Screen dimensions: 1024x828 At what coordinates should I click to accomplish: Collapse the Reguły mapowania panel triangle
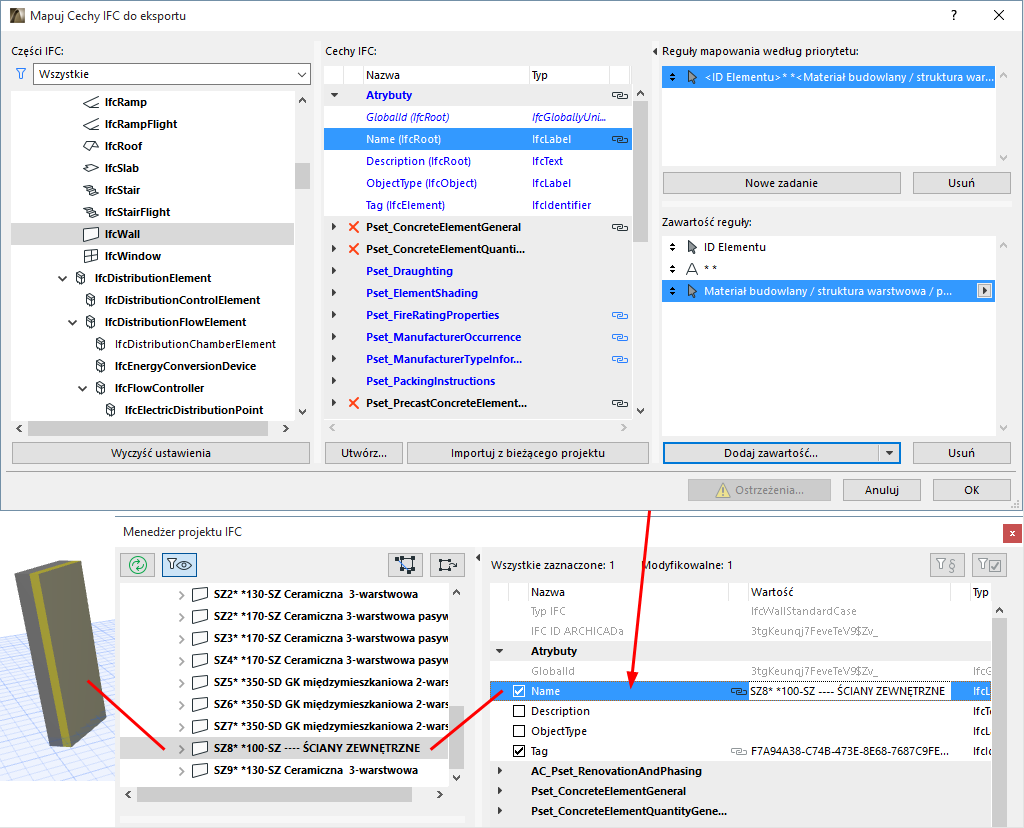(x=655, y=52)
